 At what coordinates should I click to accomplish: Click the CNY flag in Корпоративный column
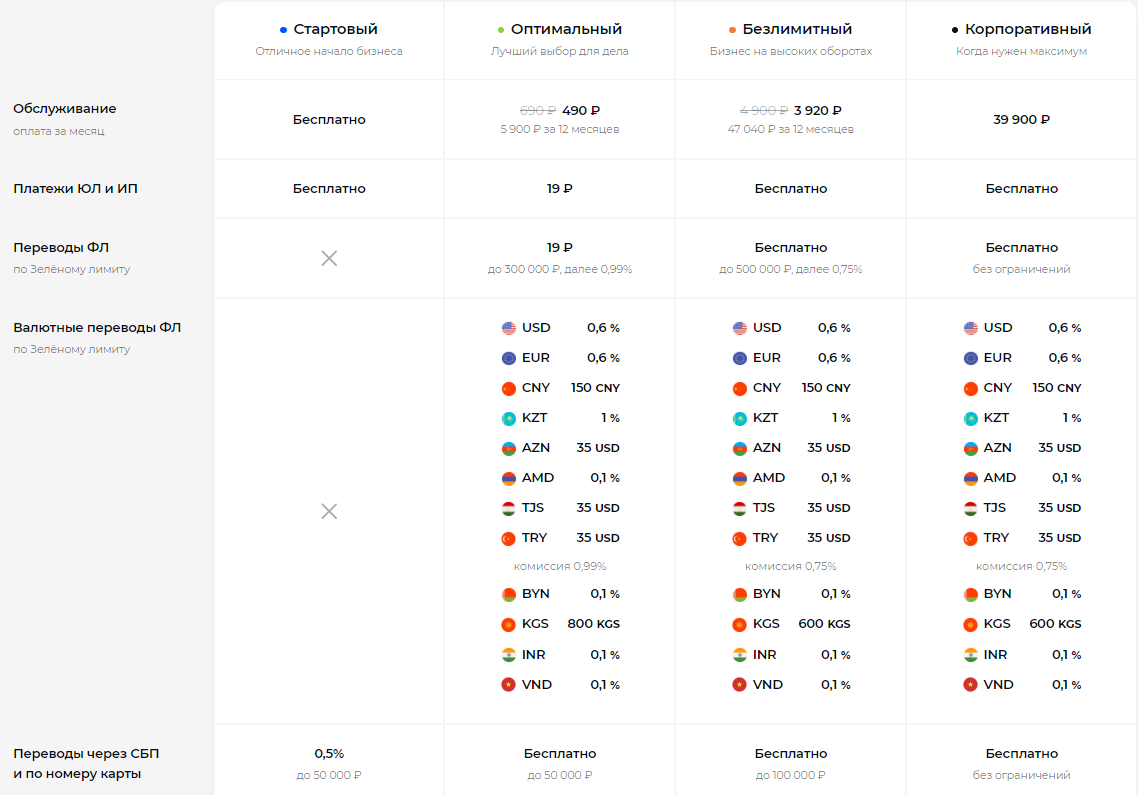click(x=971, y=388)
